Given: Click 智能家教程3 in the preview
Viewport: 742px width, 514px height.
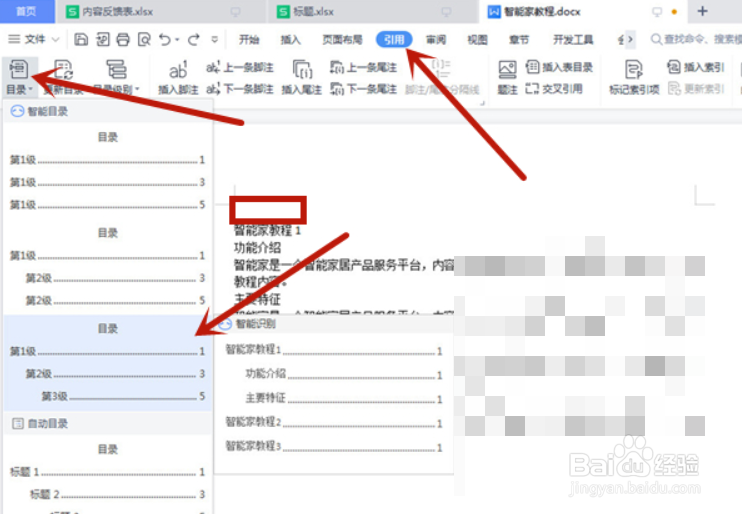Looking at the screenshot, I should (x=334, y=446).
